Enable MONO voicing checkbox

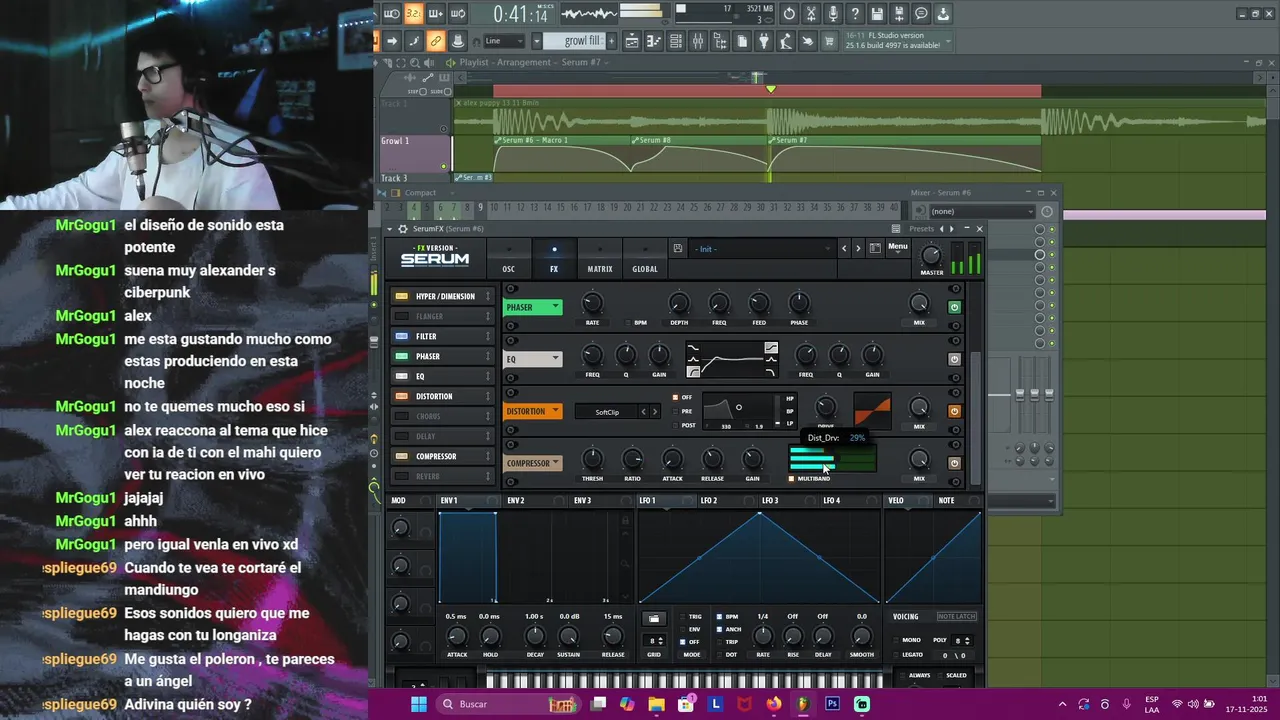click(x=896, y=640)
